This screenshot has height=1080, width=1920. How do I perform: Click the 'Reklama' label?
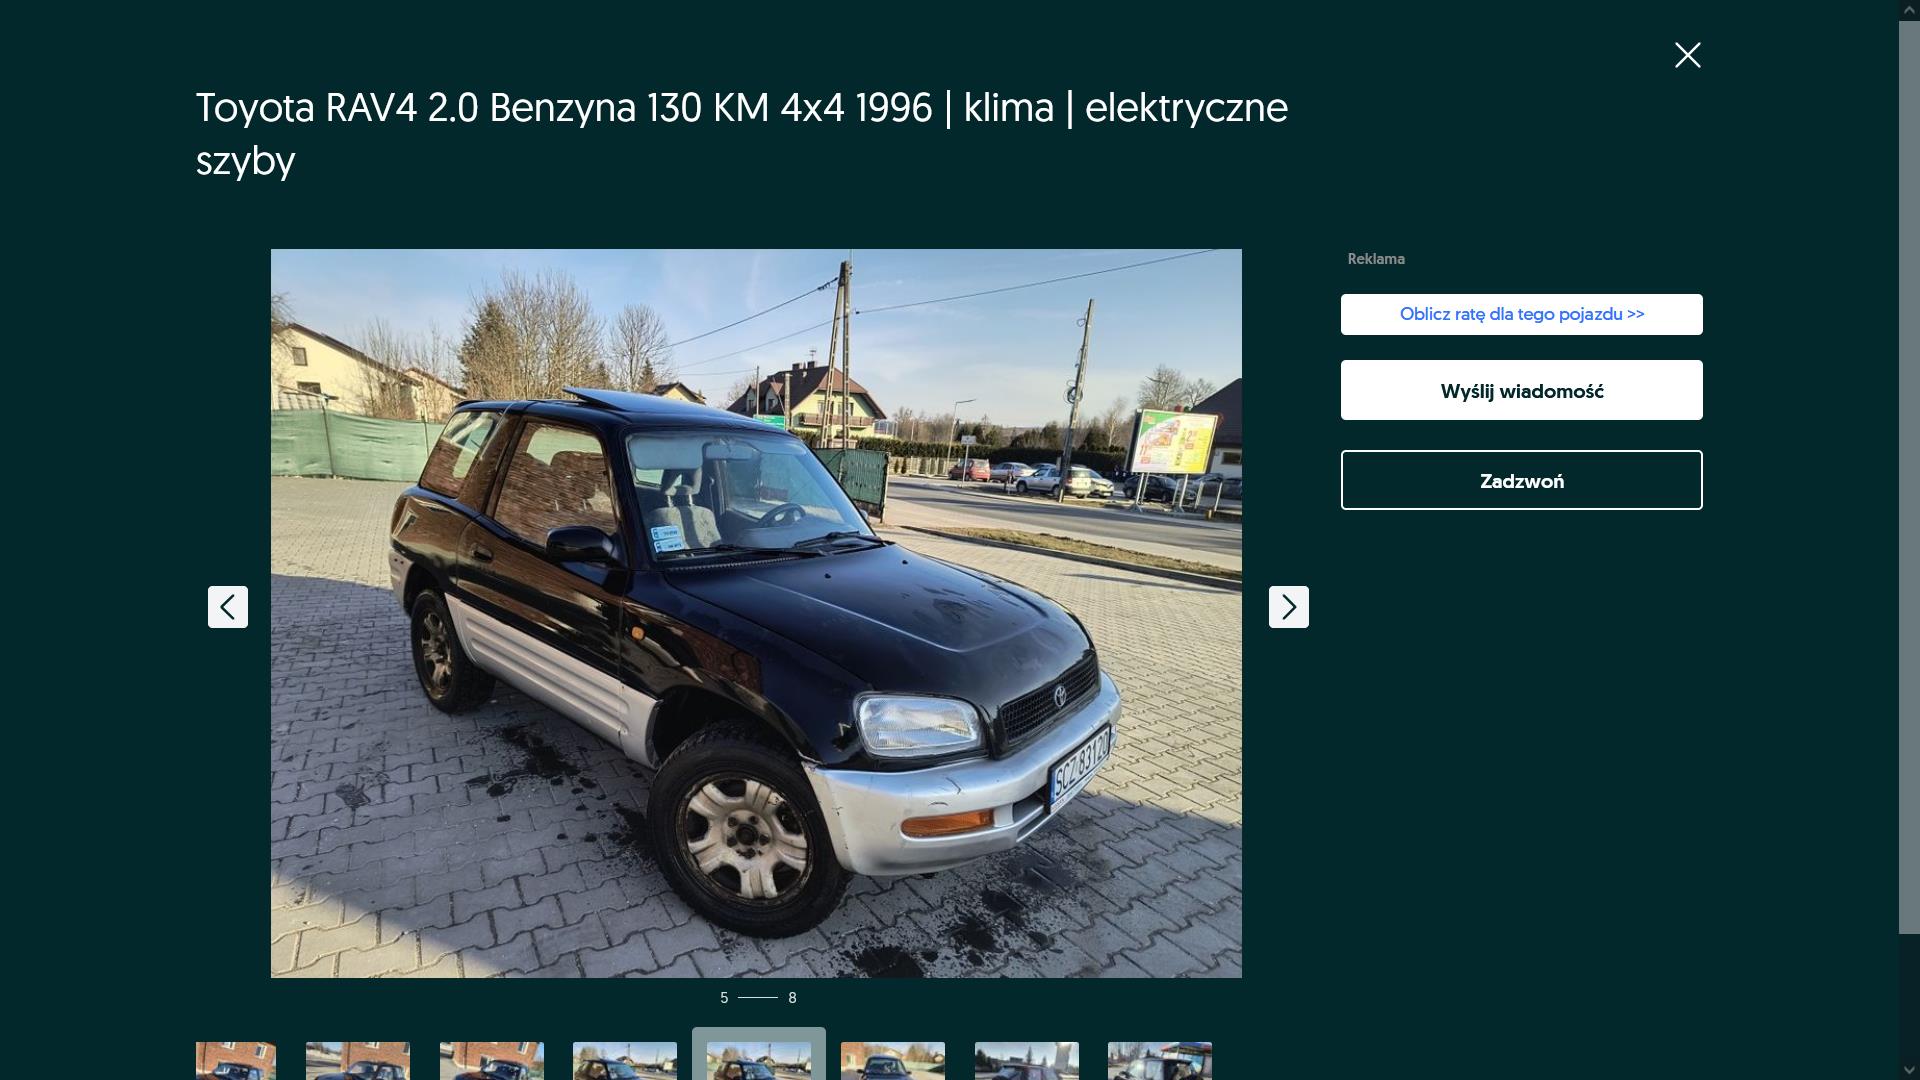click(x=1376, y=259)
